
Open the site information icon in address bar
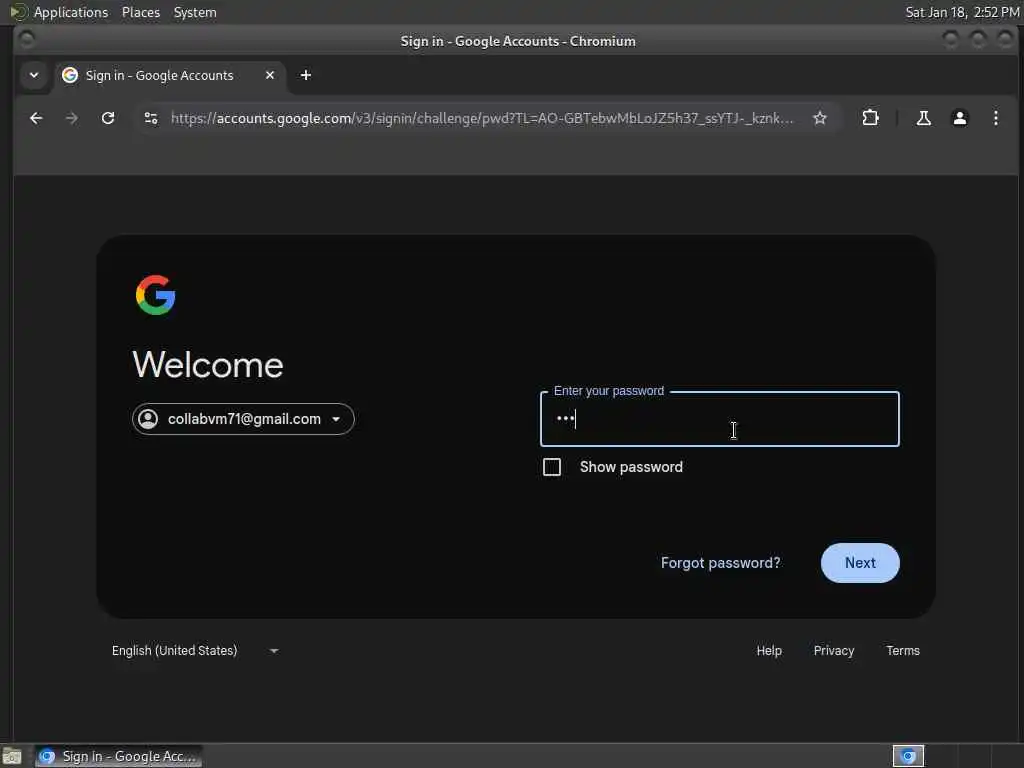click(151, 118)
